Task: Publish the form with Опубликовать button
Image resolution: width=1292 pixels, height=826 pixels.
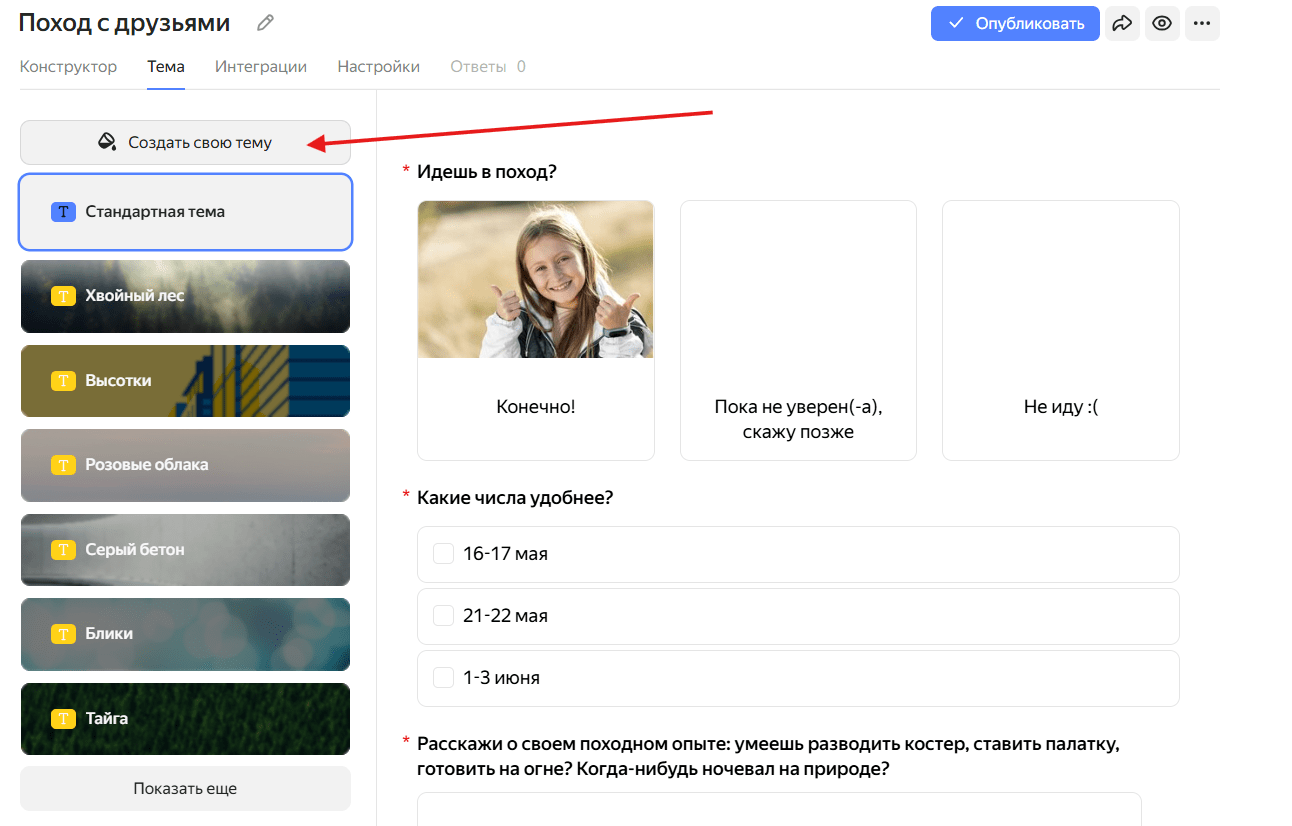Action: tap(1015, 23)
